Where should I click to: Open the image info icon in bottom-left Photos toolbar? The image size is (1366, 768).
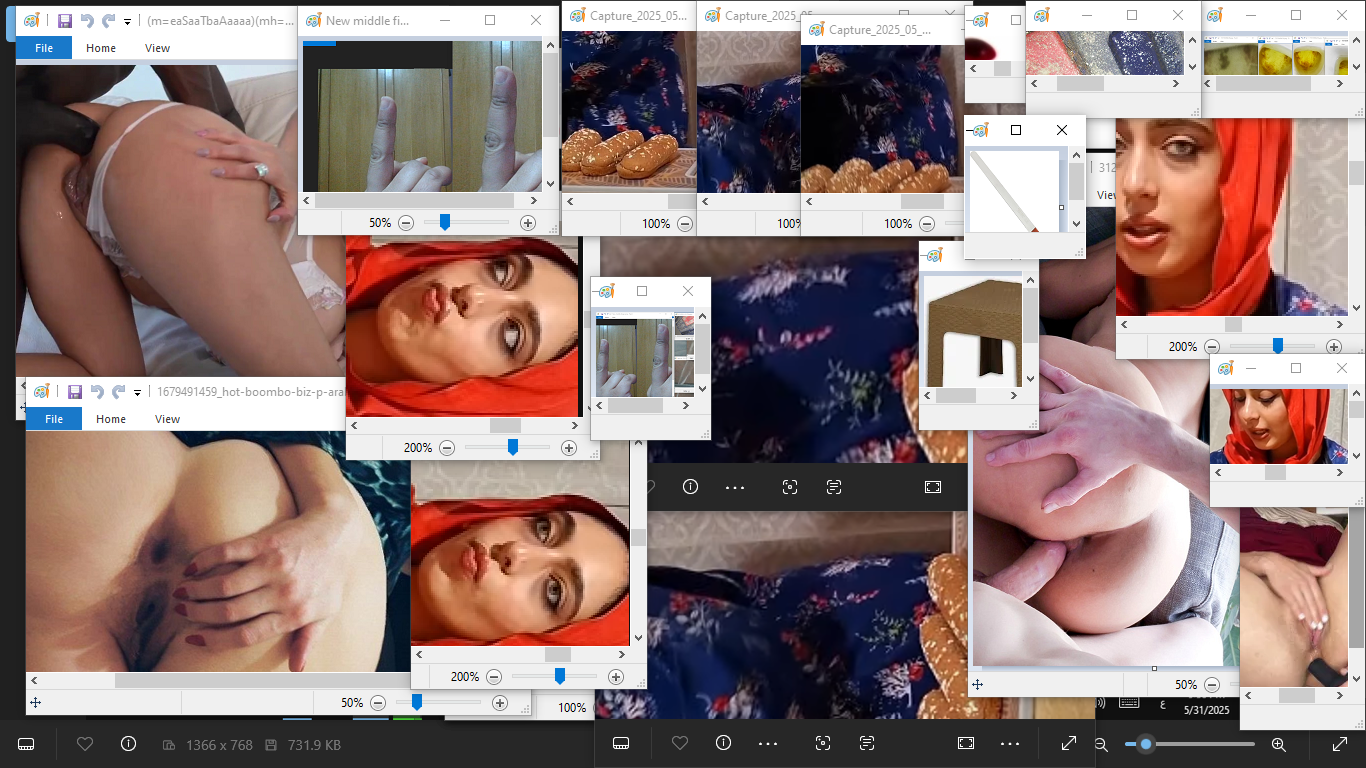[x=128, y=744]
